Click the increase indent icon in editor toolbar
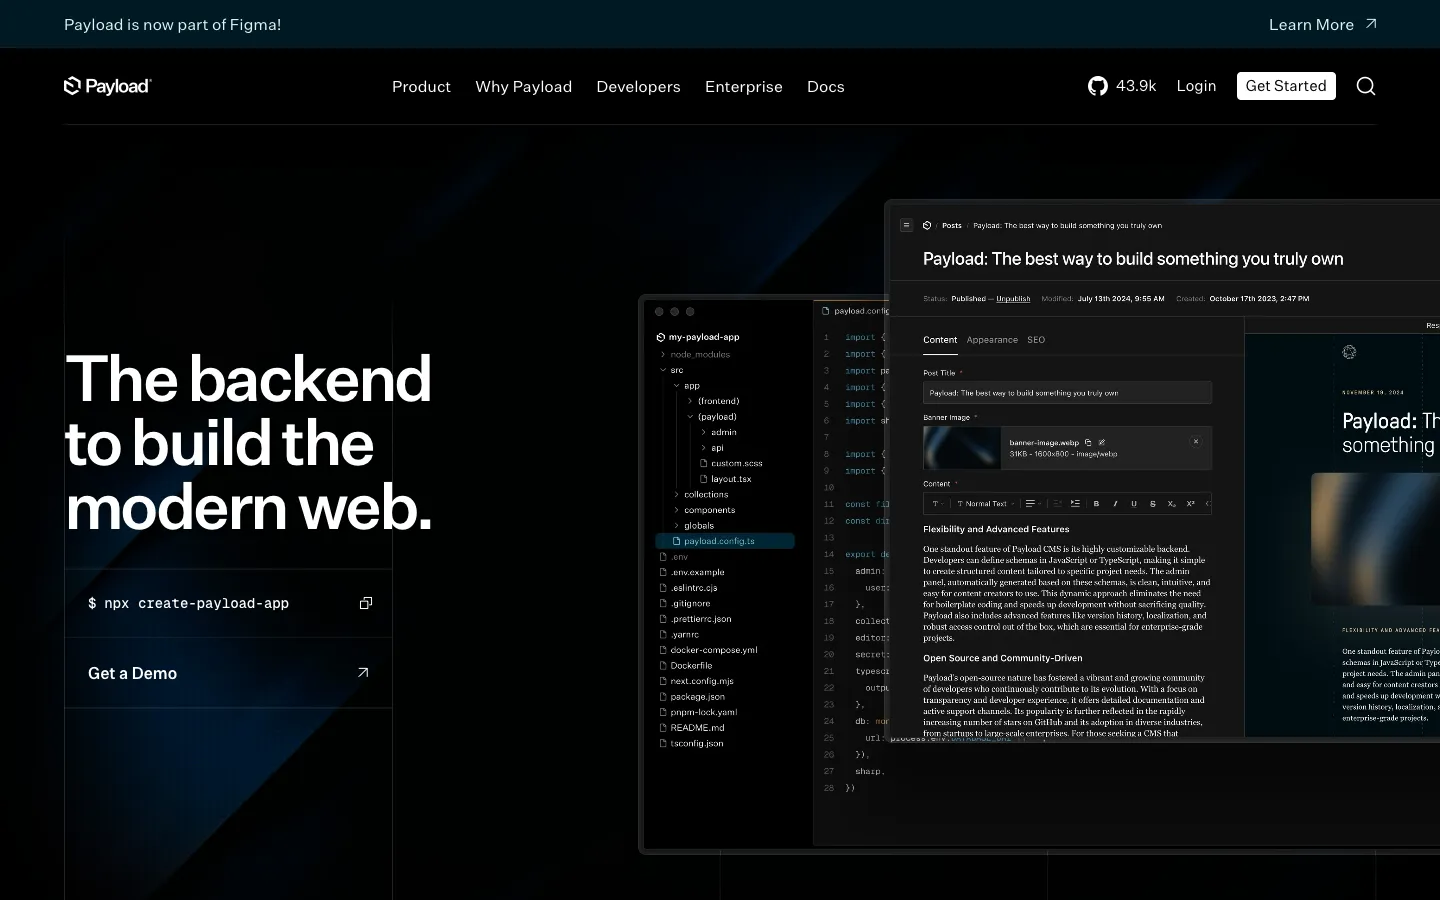 (1075, 504)
